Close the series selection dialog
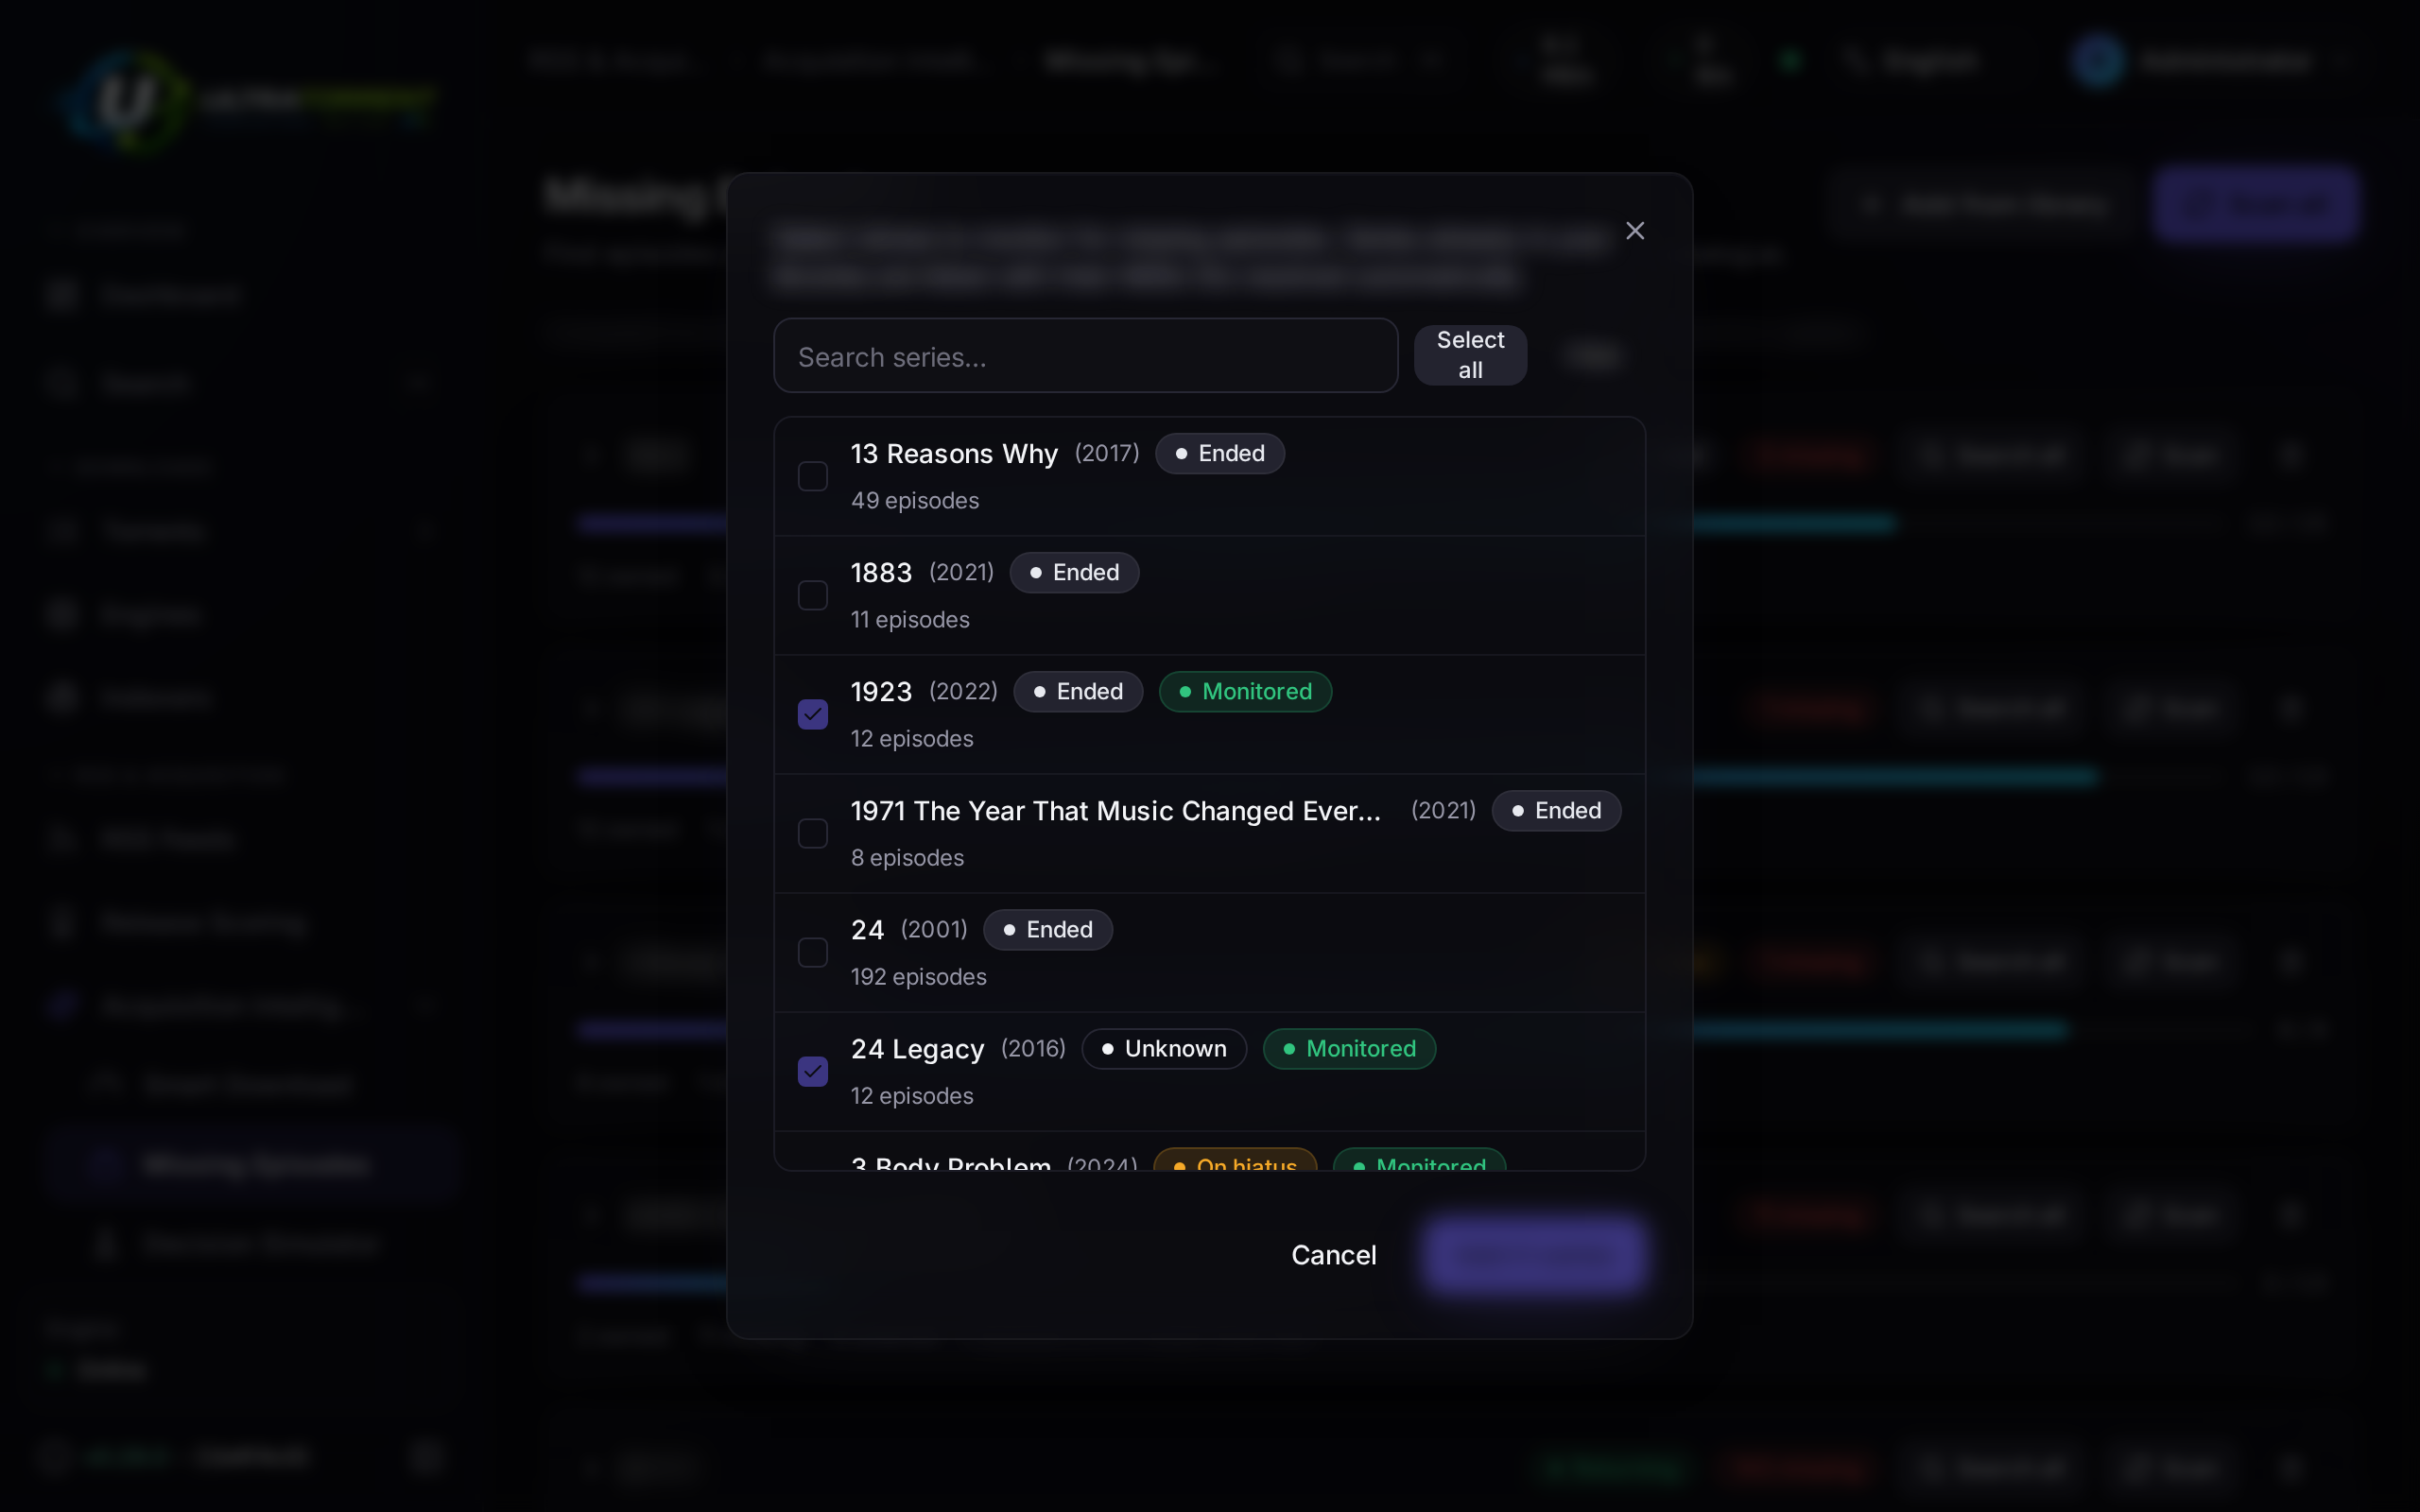The image size is (2420, 1512). tap(1635, 231)
